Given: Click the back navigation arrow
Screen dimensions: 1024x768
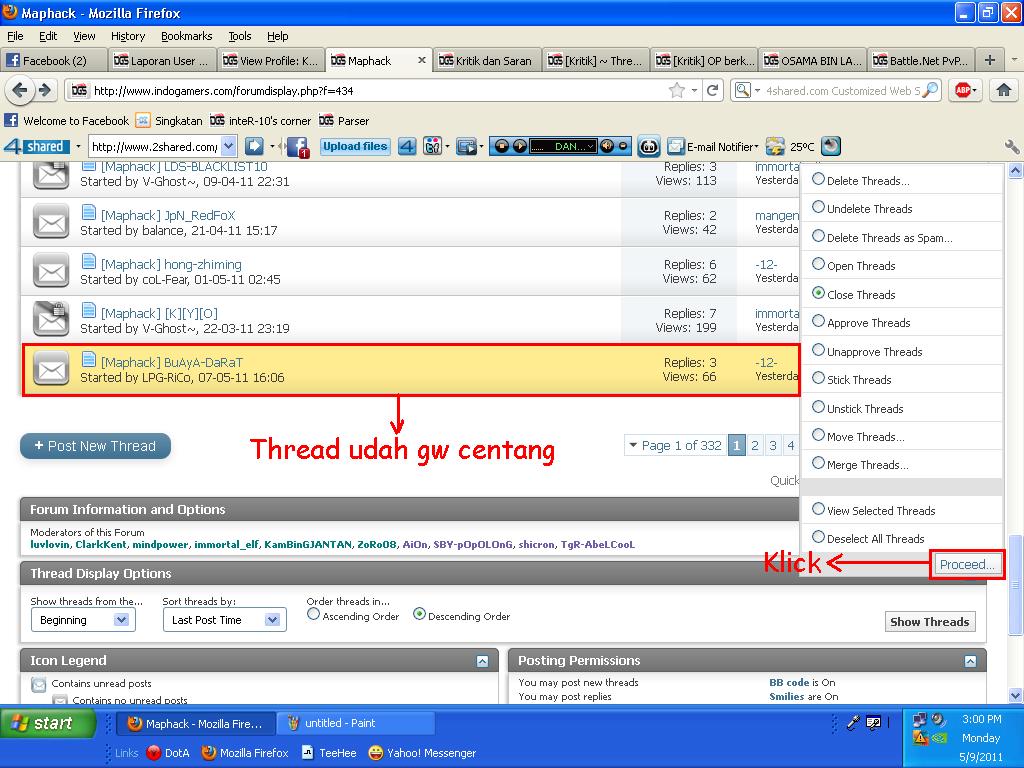Looking at the screenshot, I should (19, 90).
